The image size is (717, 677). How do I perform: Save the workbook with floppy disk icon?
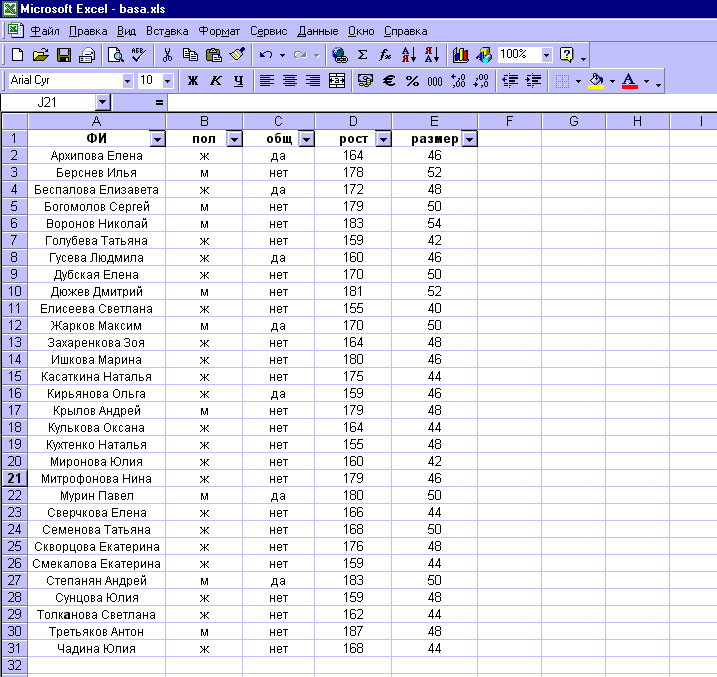[64, 55]
